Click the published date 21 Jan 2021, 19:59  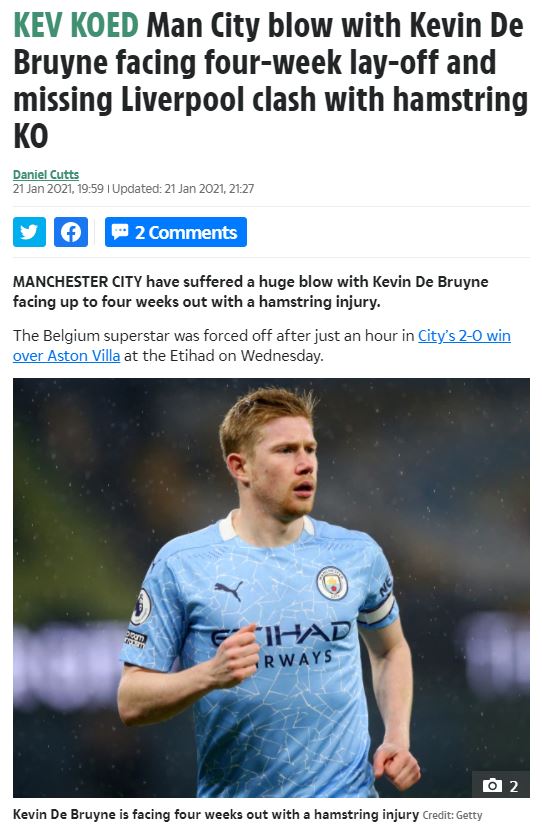pos(58,188)
